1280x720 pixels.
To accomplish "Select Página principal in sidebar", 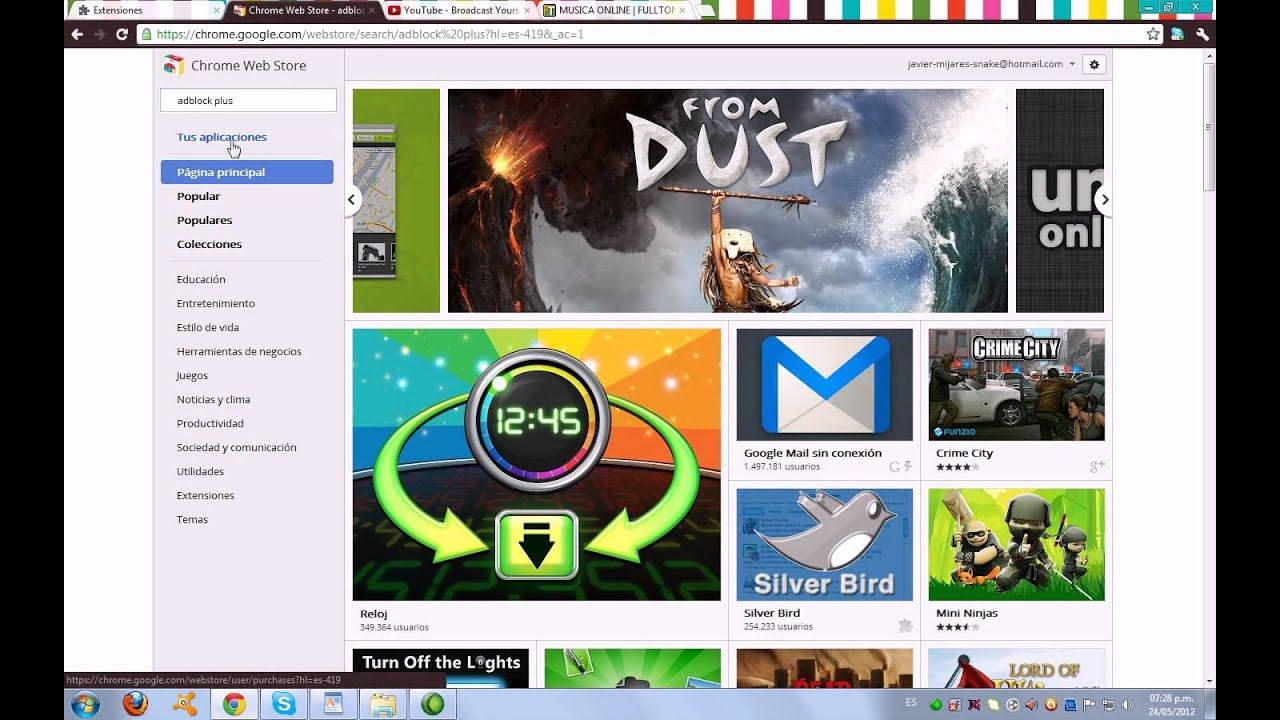I will 247,172.
